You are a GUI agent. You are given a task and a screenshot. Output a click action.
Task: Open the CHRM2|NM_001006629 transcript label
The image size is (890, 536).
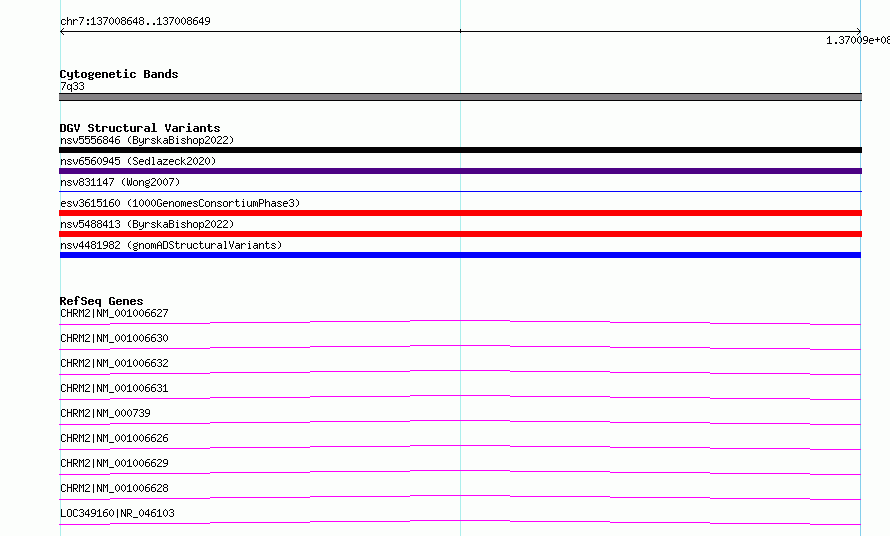pos(114,463)
